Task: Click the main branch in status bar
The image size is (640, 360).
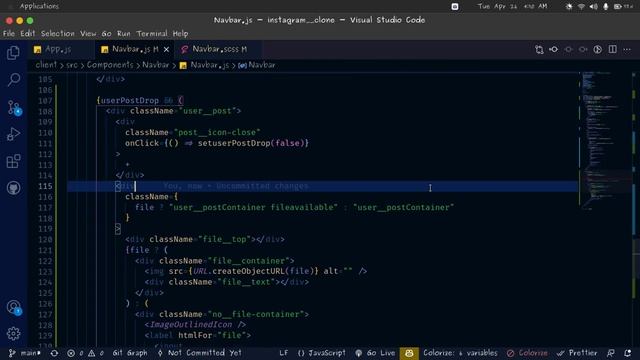Action: (24, 353)
